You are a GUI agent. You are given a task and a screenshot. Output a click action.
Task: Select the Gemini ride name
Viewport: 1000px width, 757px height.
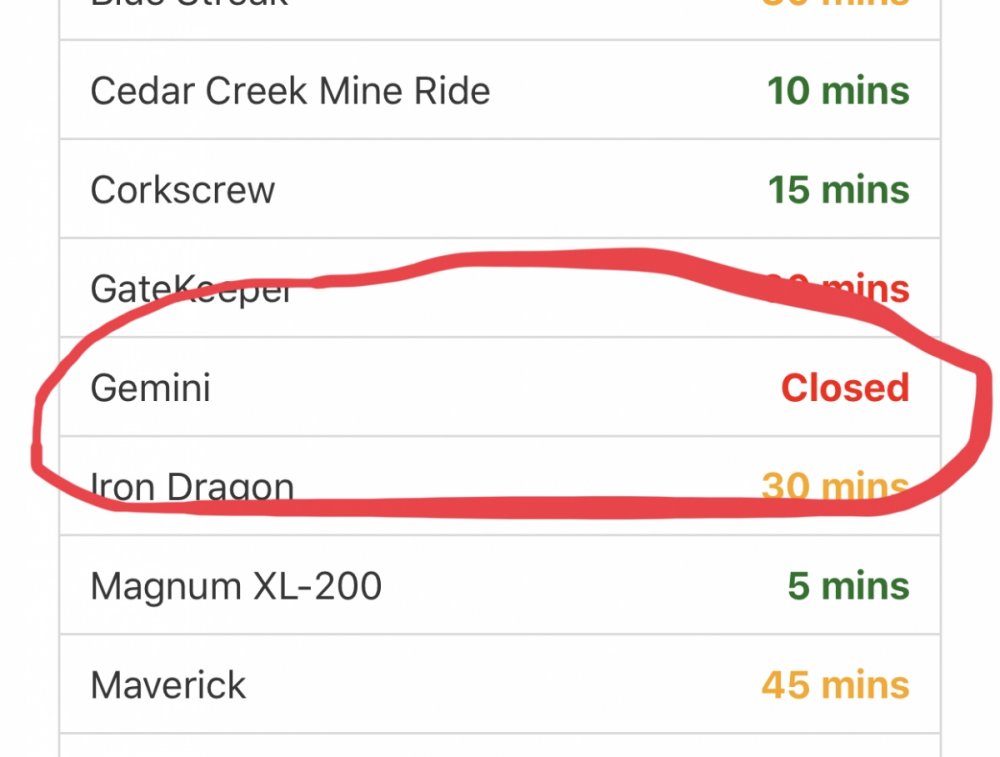coord(150,388)
